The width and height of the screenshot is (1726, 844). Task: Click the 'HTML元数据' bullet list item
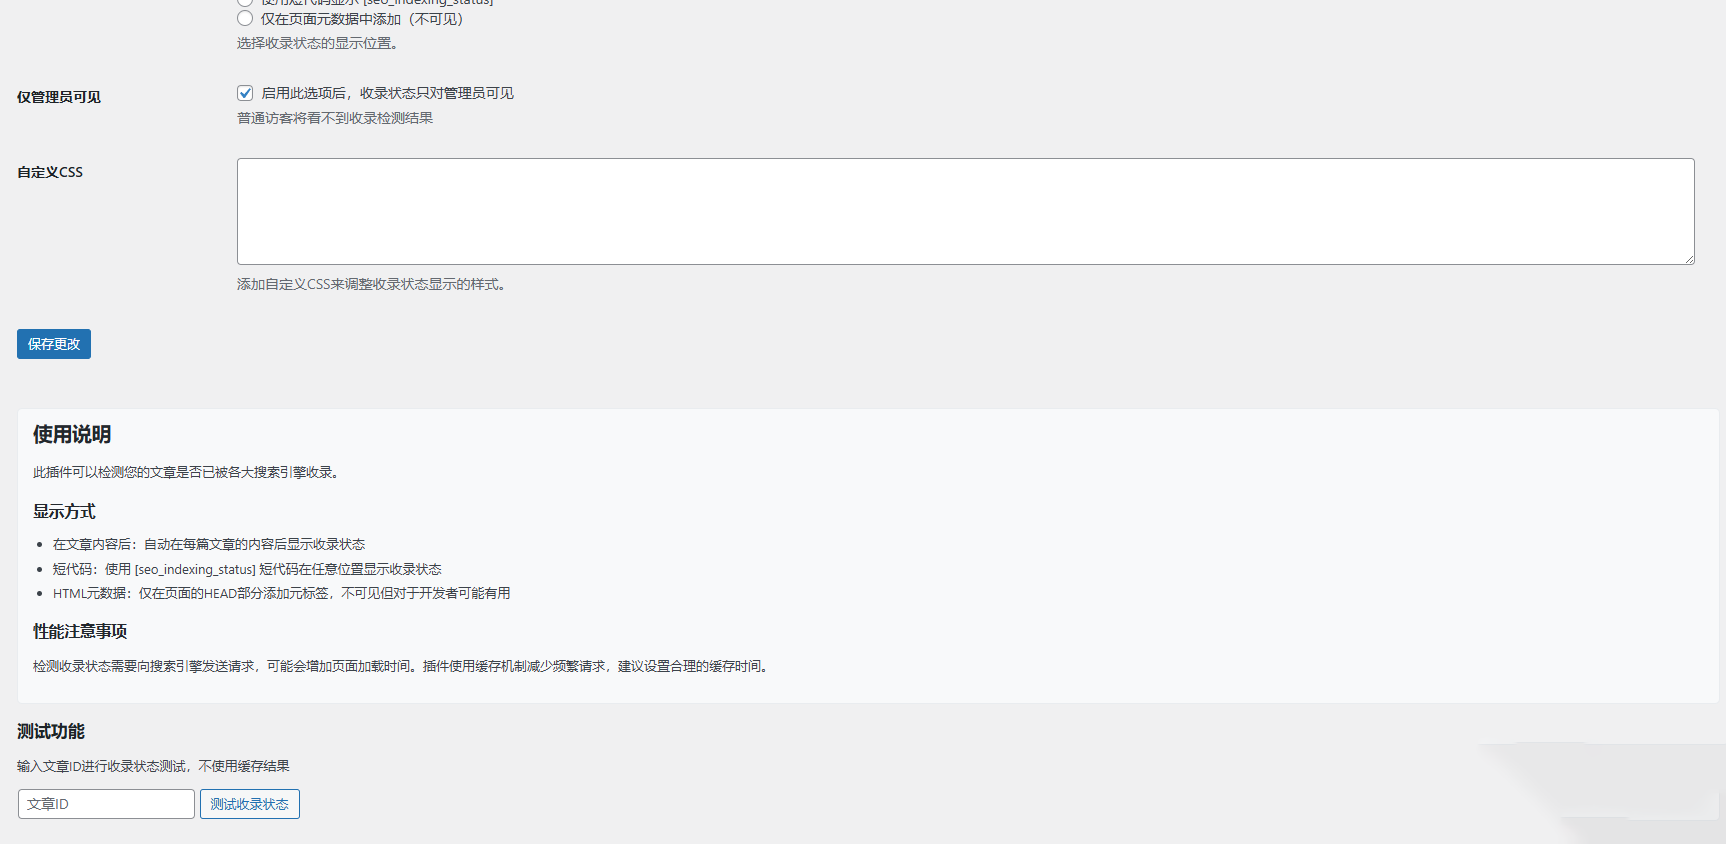click(x=281, y=593)
